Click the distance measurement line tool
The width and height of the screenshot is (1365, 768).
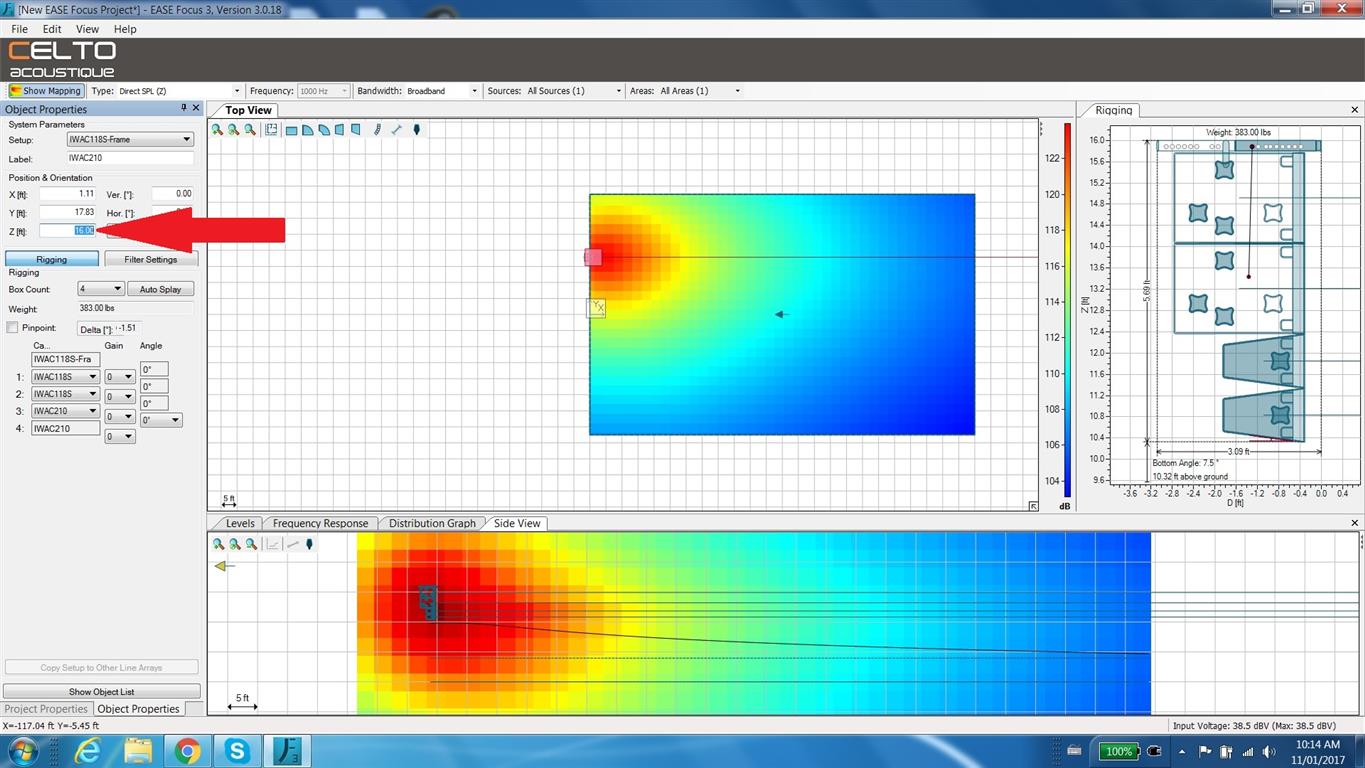click(396, 130)
